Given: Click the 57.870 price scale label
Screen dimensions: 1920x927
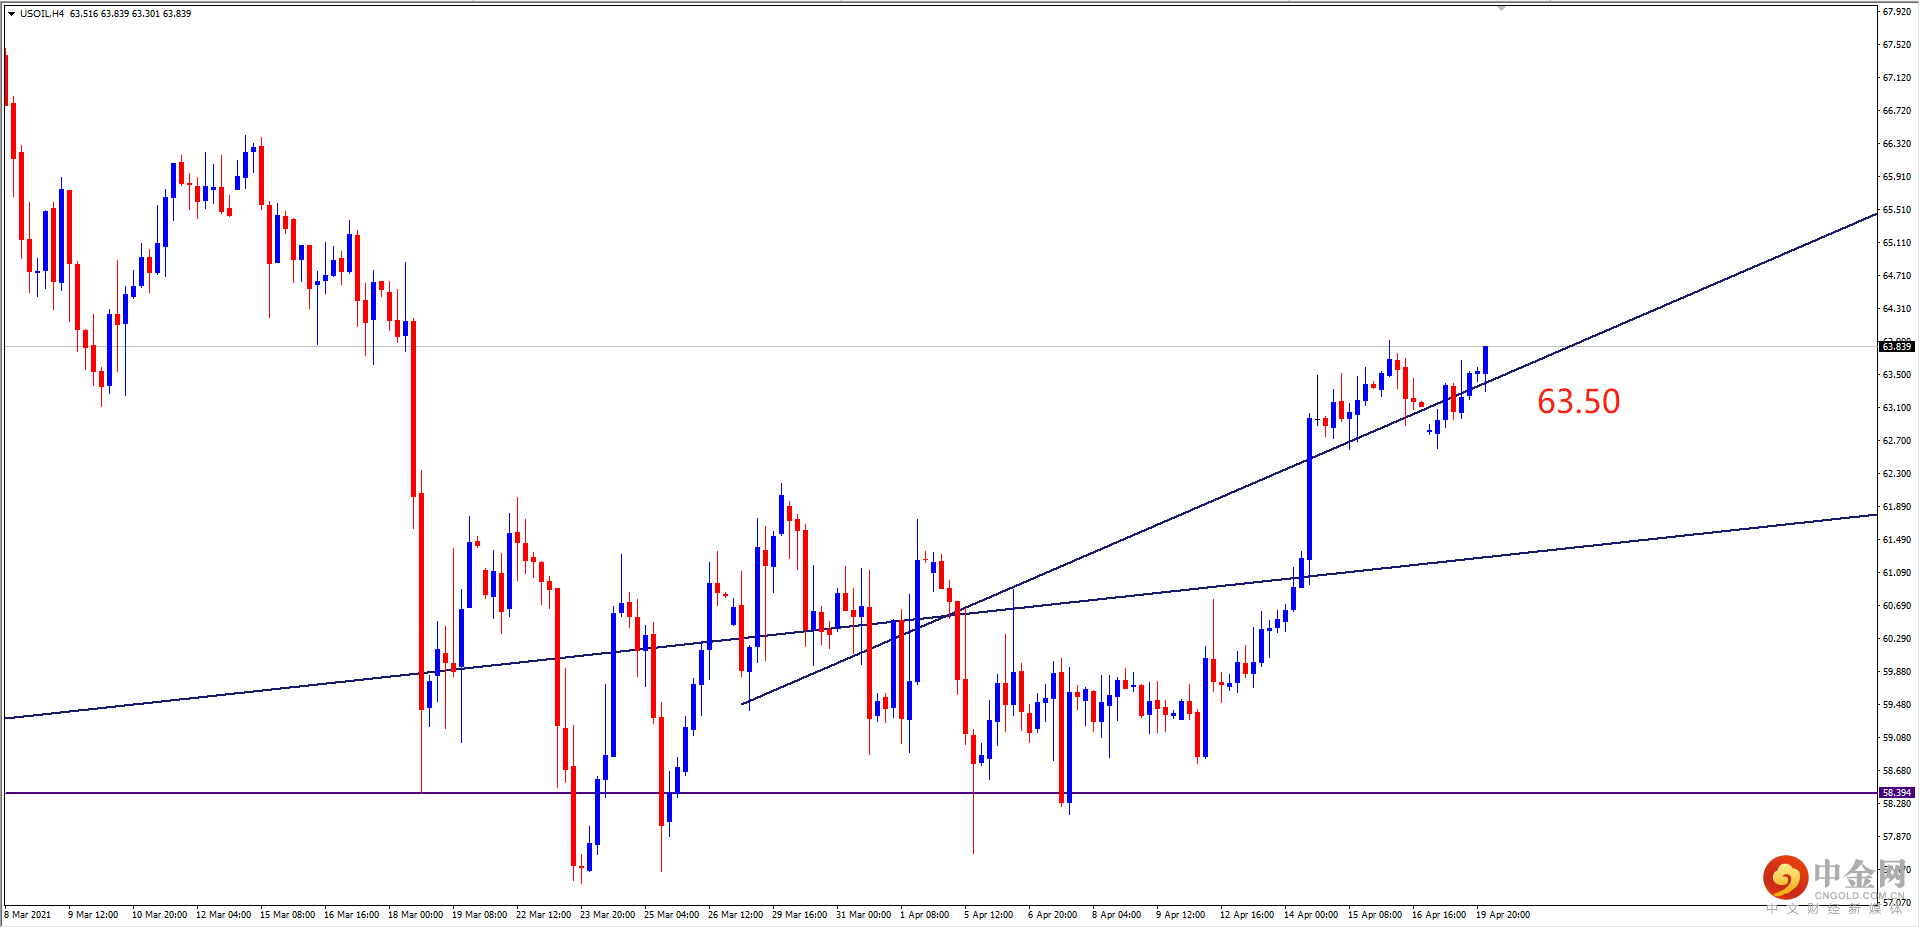Looking at the screenshot, I should (x=1896, y=837).
